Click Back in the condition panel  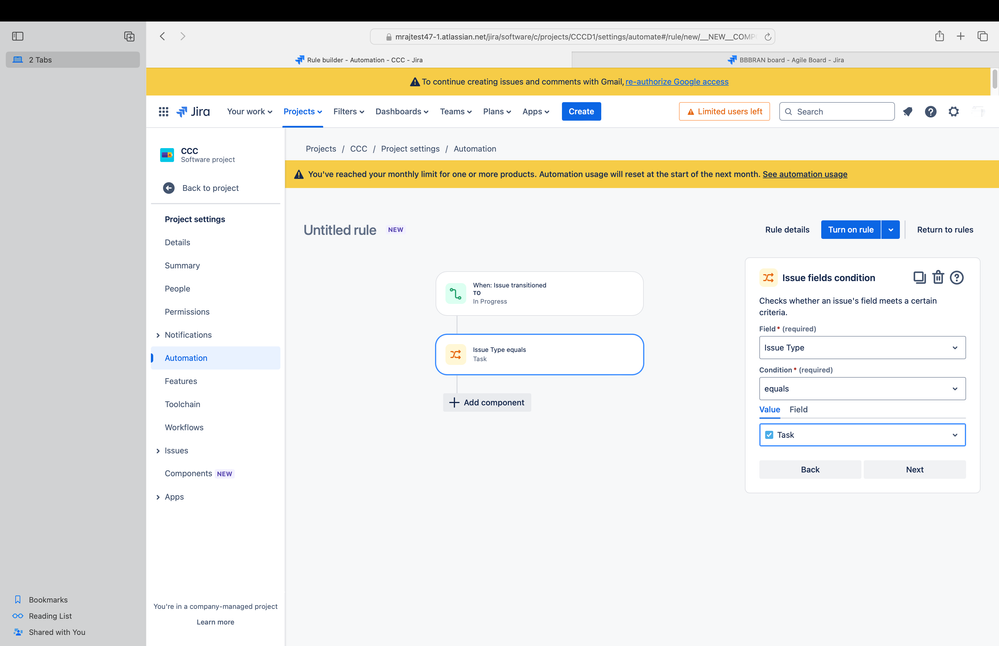(810, 470)
